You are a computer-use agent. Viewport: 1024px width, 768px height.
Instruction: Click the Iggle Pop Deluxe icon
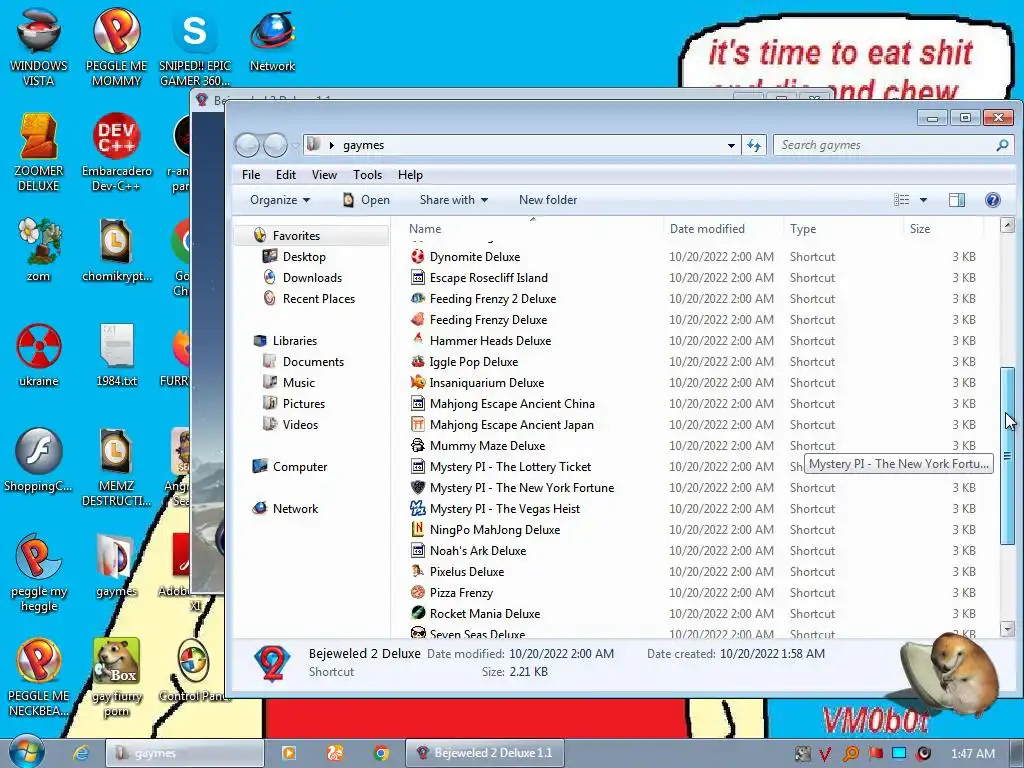(x=418, y=361)
